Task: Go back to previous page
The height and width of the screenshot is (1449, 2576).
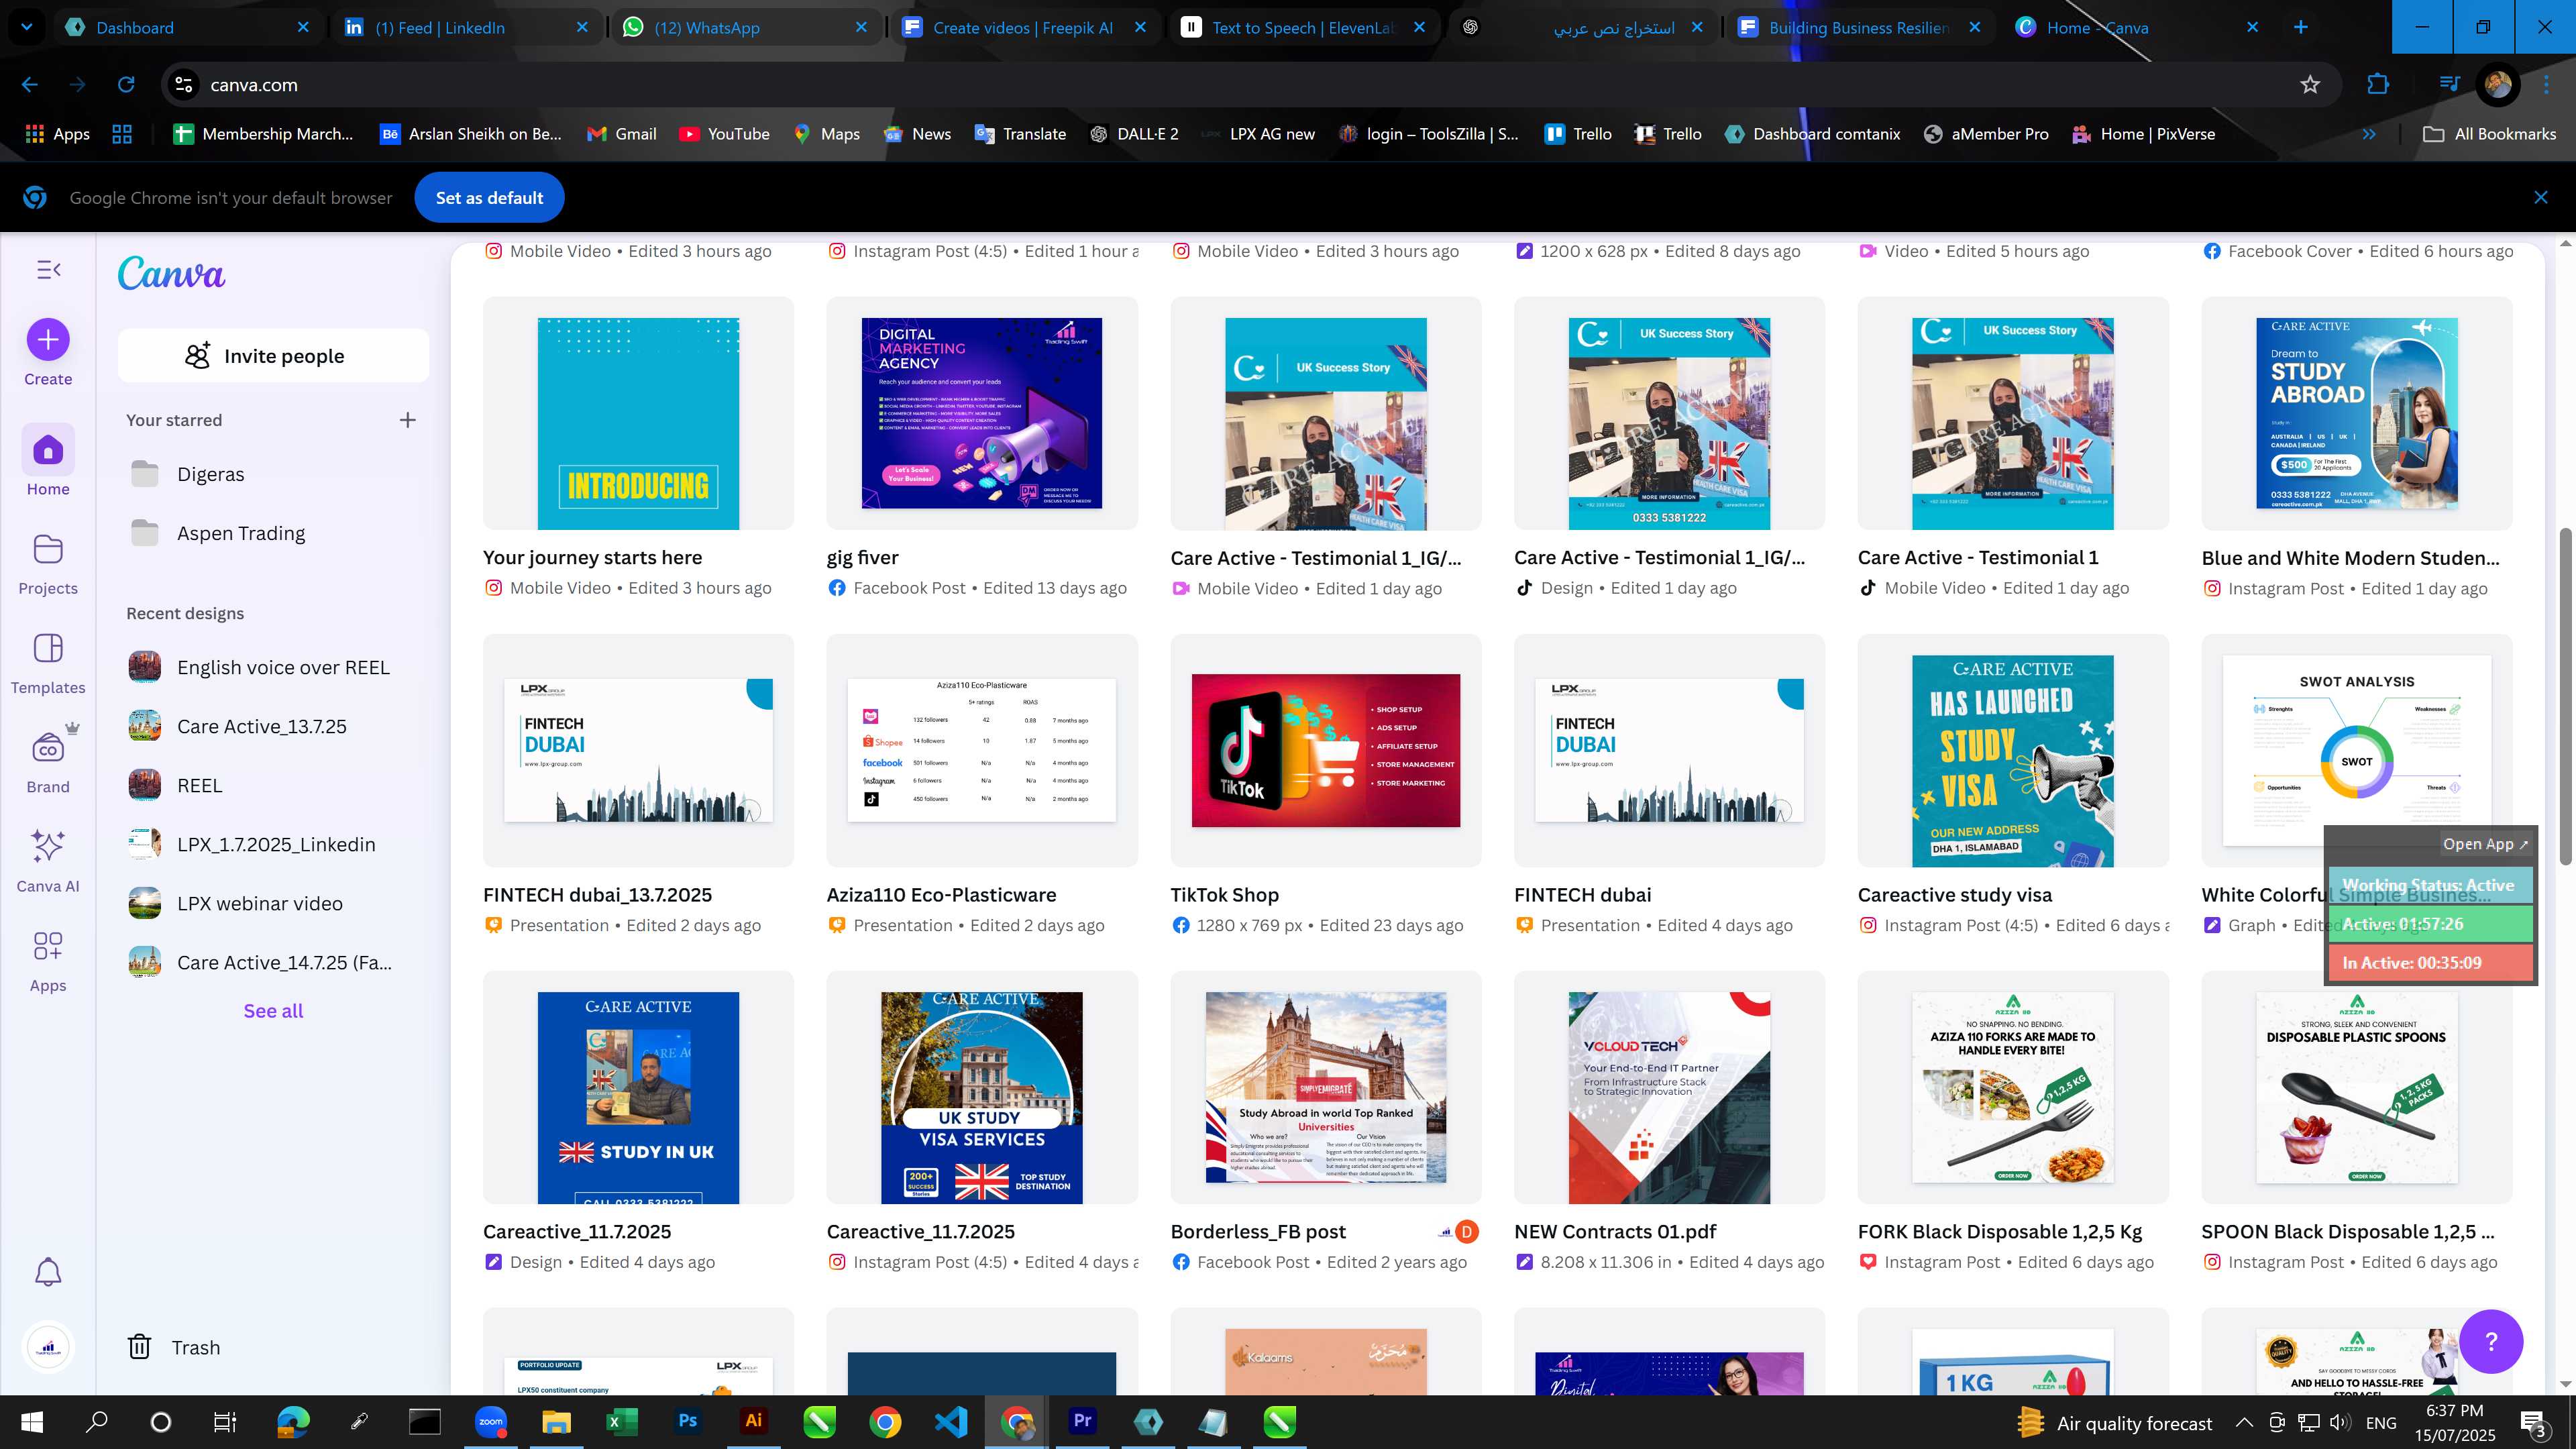Action: pos(30,85)
